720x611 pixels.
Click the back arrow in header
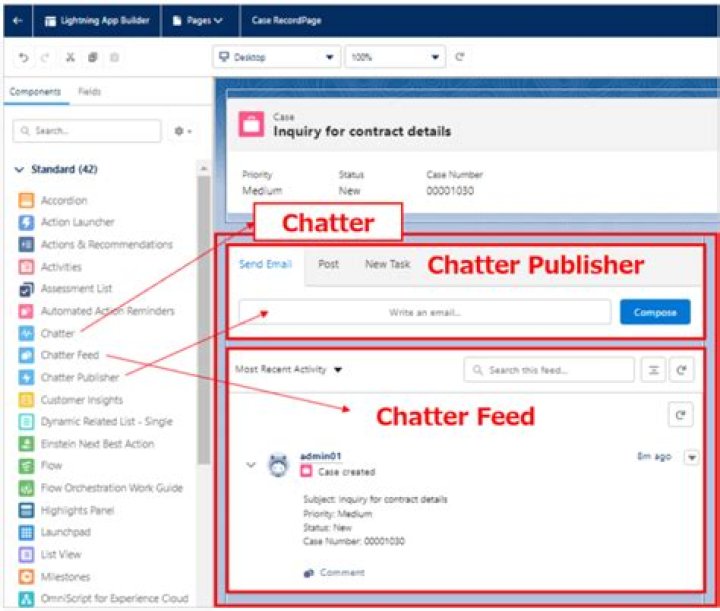point(18,20)
